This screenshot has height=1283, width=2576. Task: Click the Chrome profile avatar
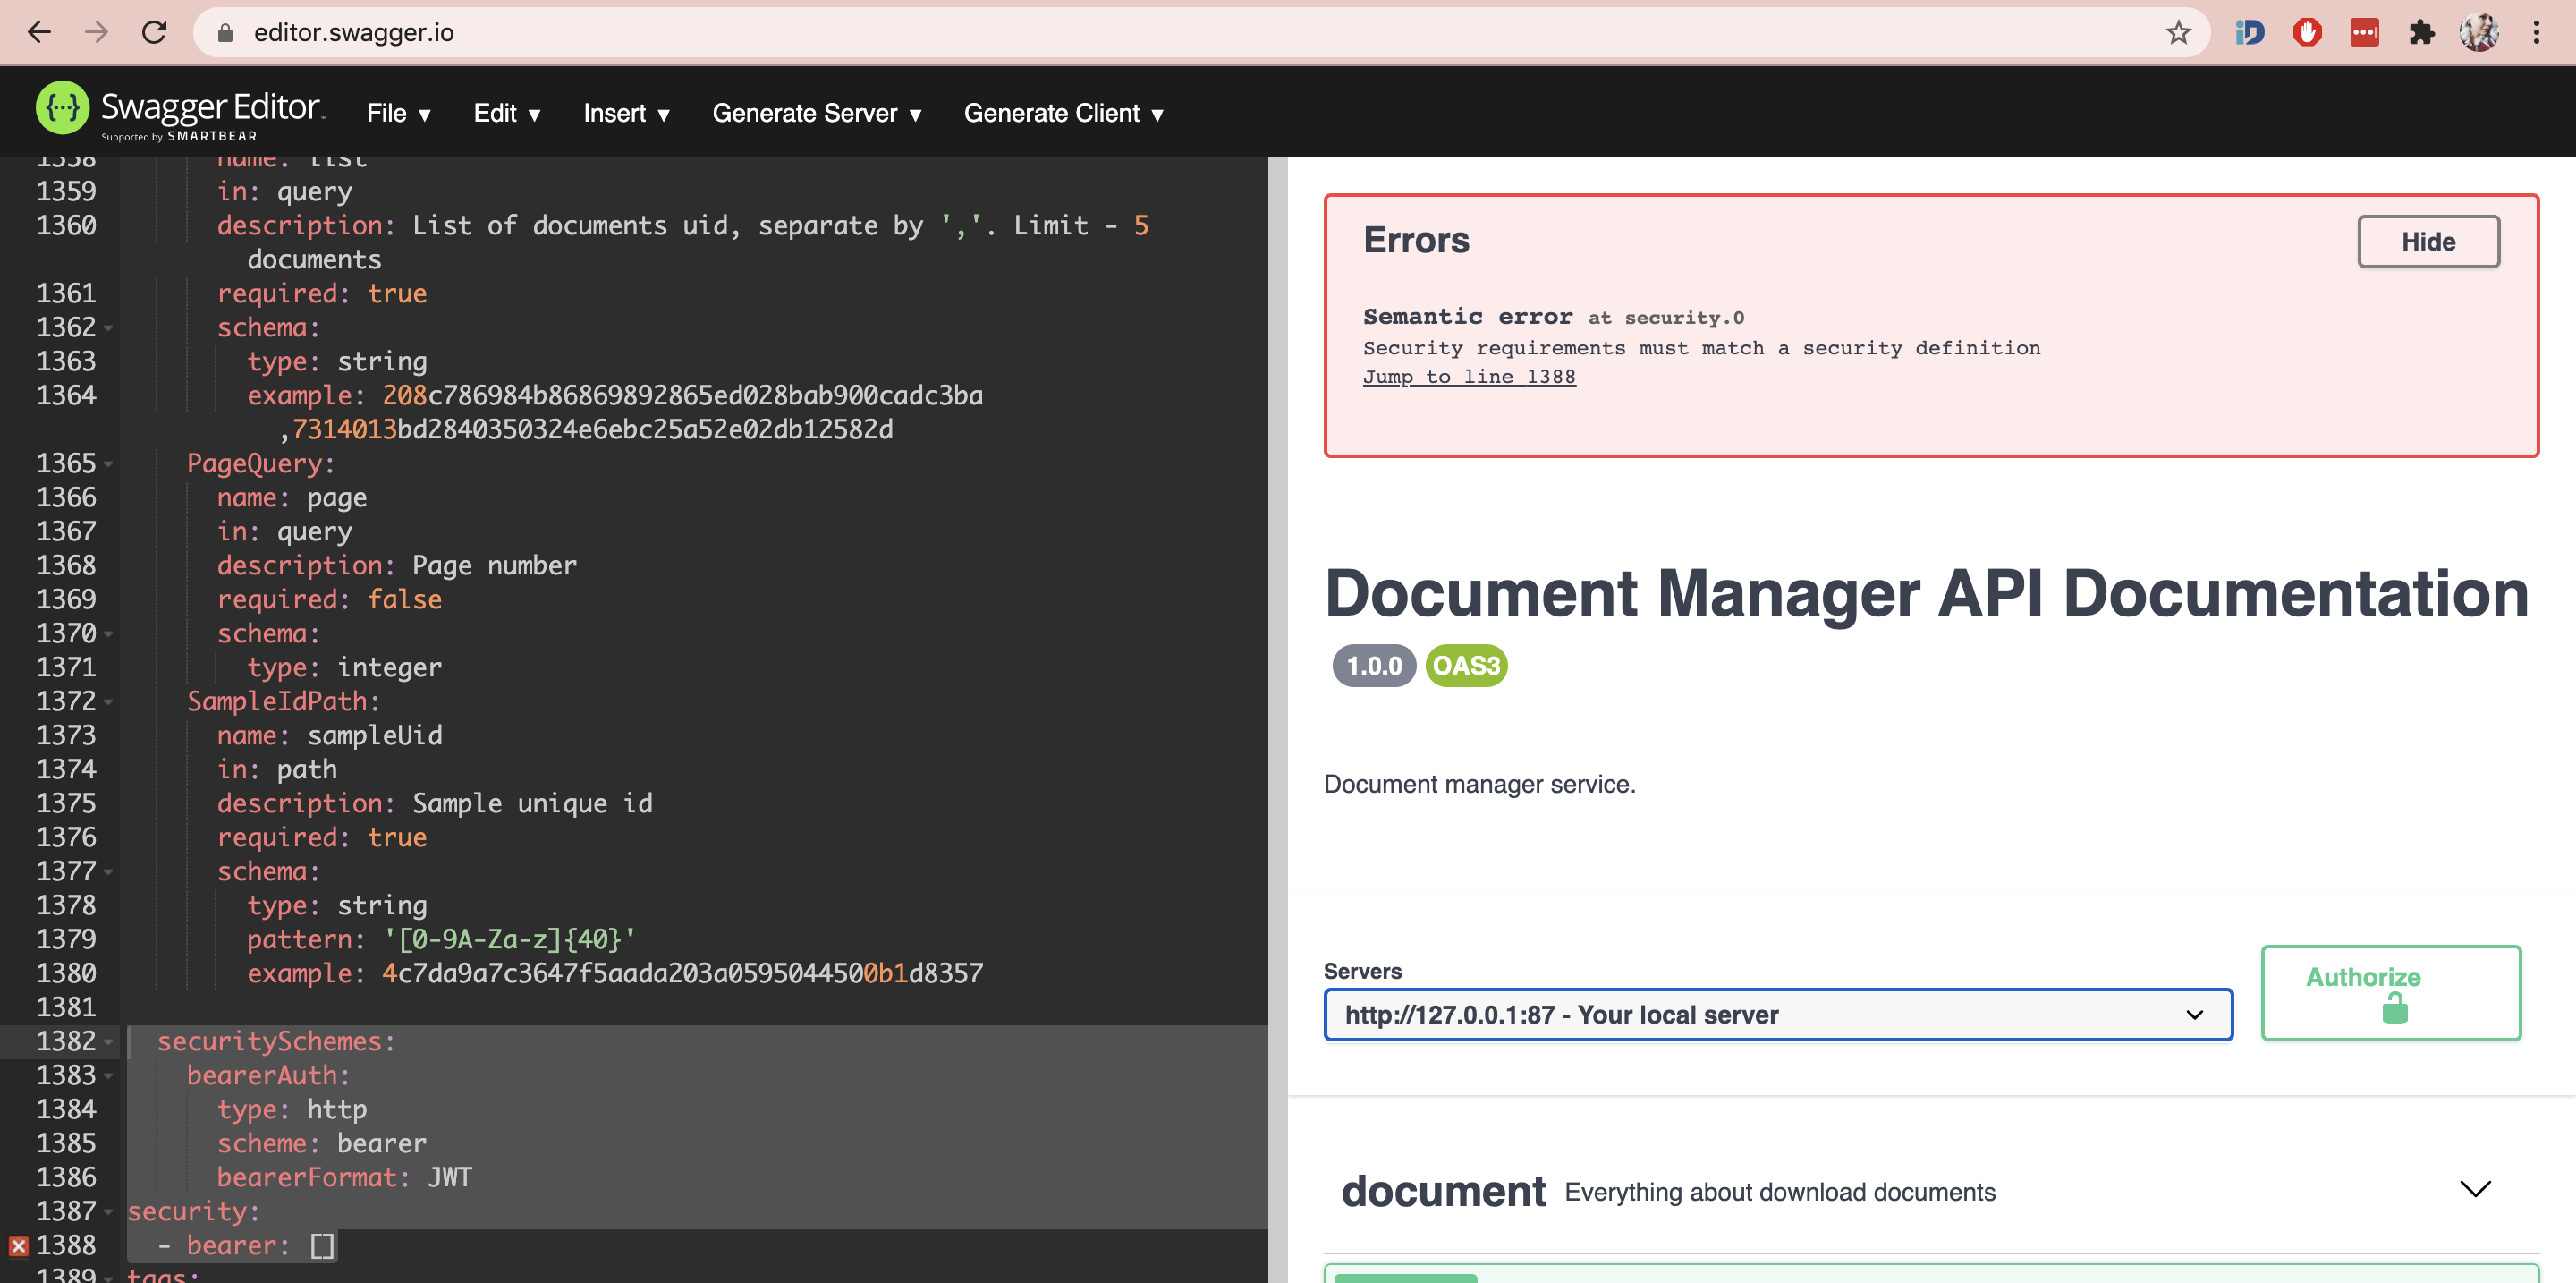point(2480,32)
